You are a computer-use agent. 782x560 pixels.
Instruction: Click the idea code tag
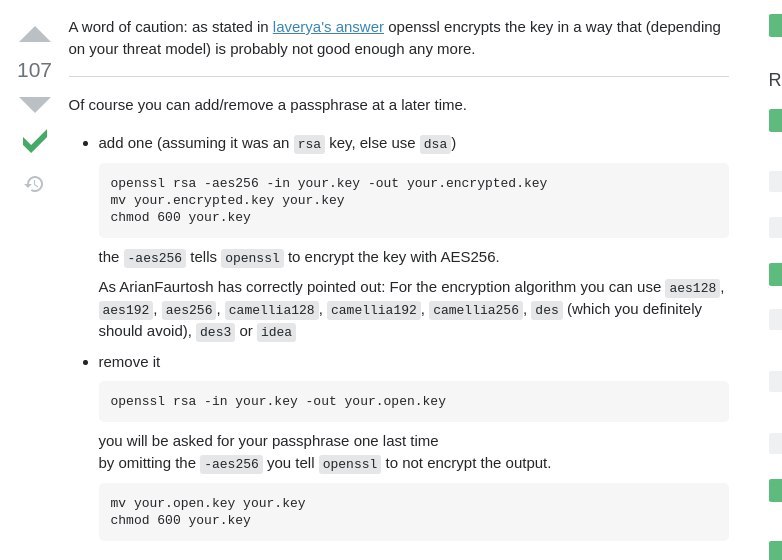(x=276, y=332)
